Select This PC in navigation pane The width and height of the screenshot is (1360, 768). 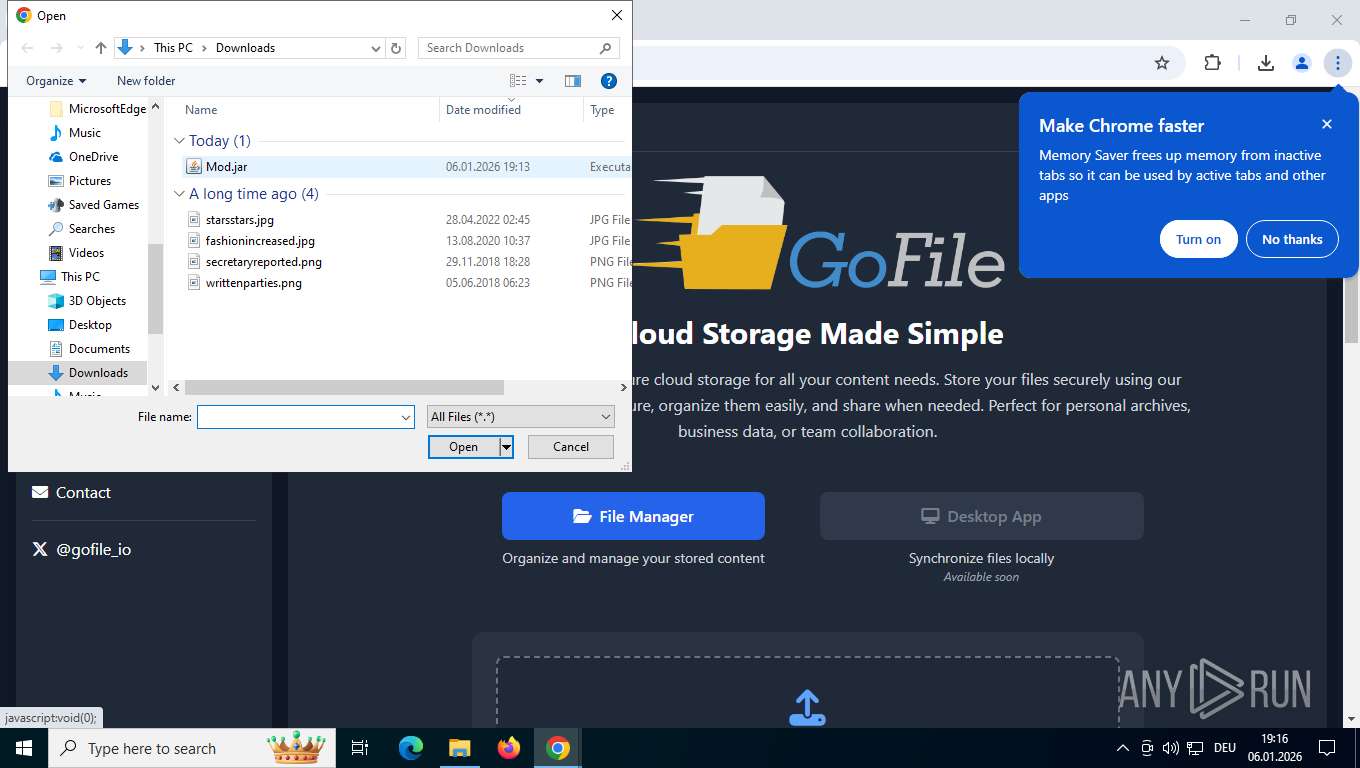coord(80,277)
